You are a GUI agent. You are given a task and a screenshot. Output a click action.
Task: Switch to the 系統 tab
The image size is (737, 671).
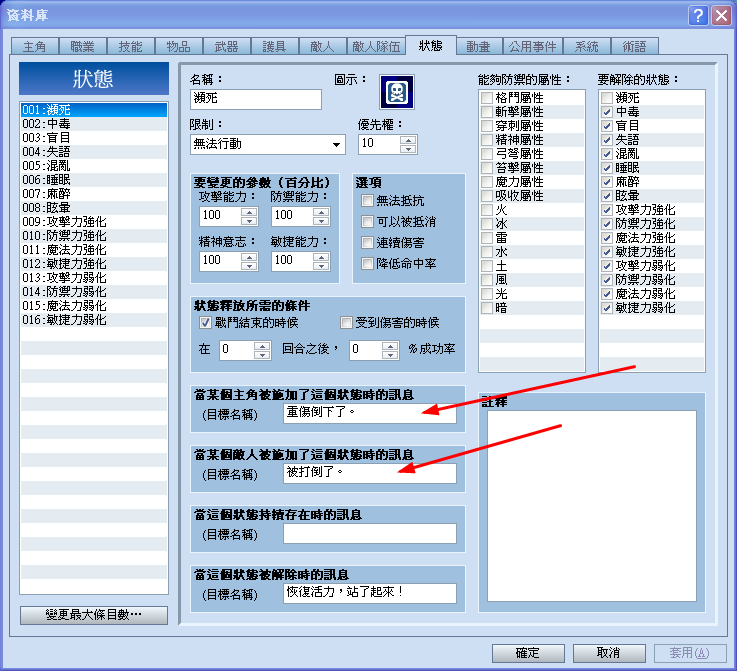(587, 47)
